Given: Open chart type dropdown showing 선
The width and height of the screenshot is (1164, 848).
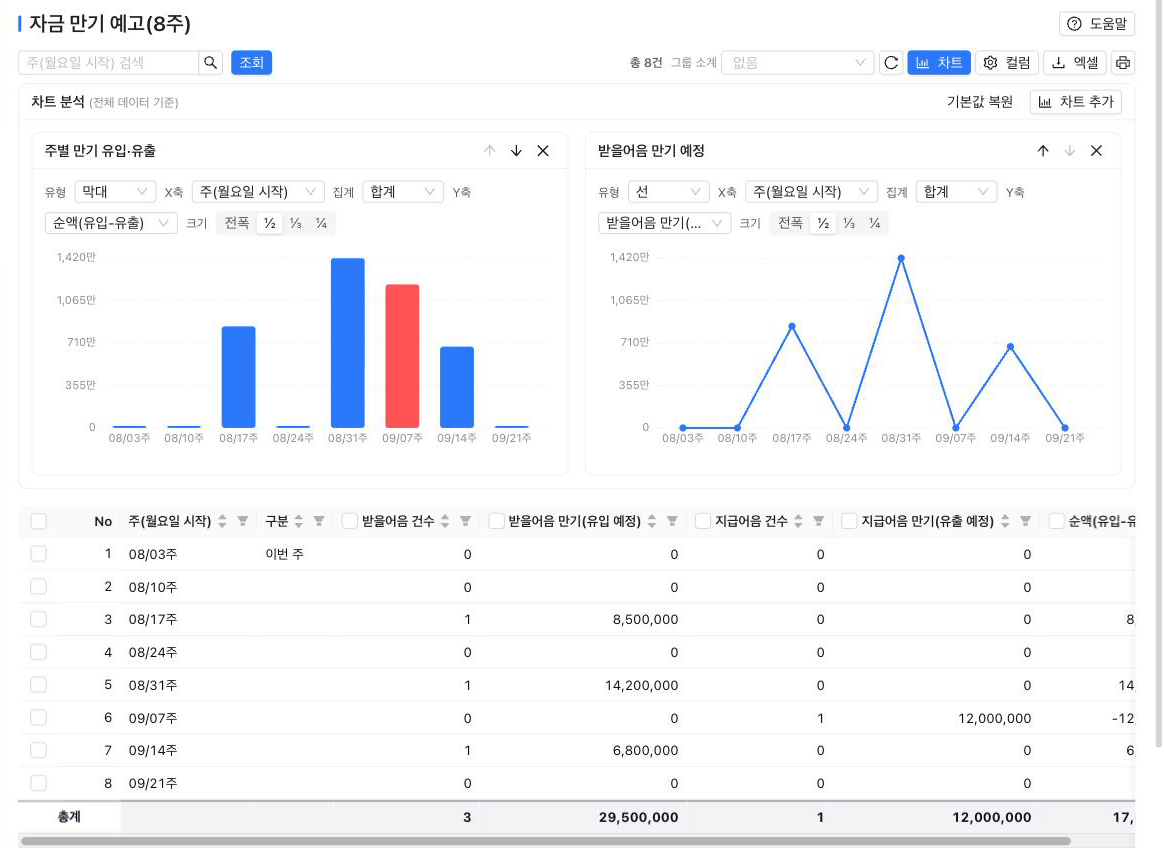Looking at the screenshot, I should click(668, 192).
